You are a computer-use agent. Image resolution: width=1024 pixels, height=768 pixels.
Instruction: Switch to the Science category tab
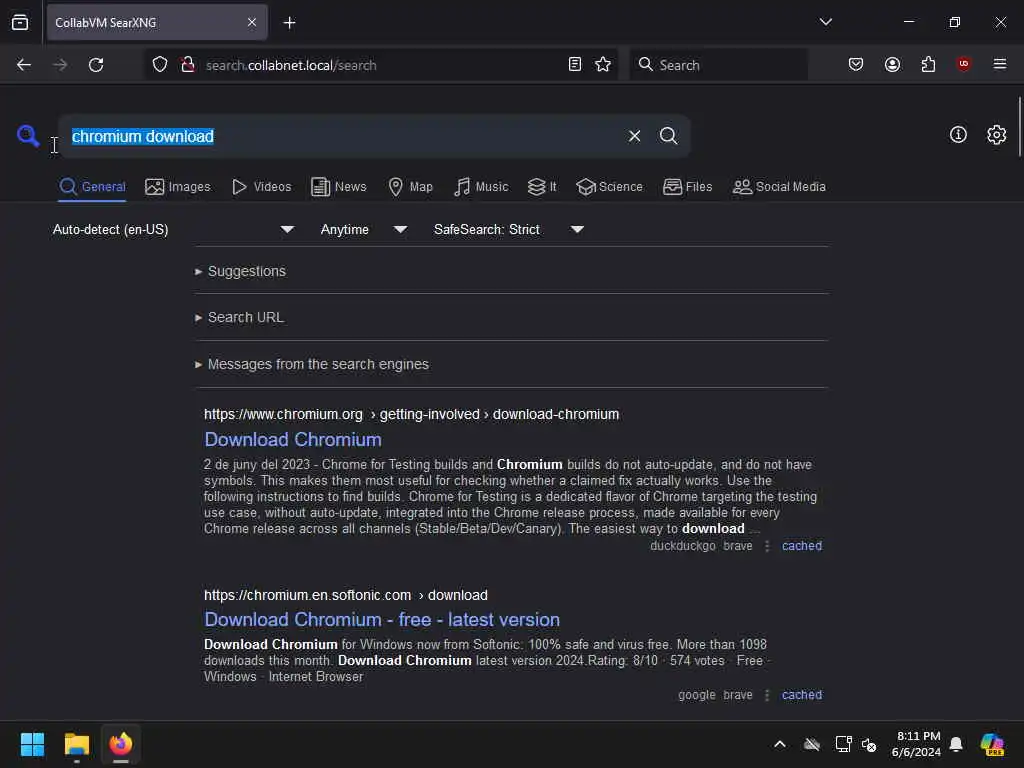[609, 187]
